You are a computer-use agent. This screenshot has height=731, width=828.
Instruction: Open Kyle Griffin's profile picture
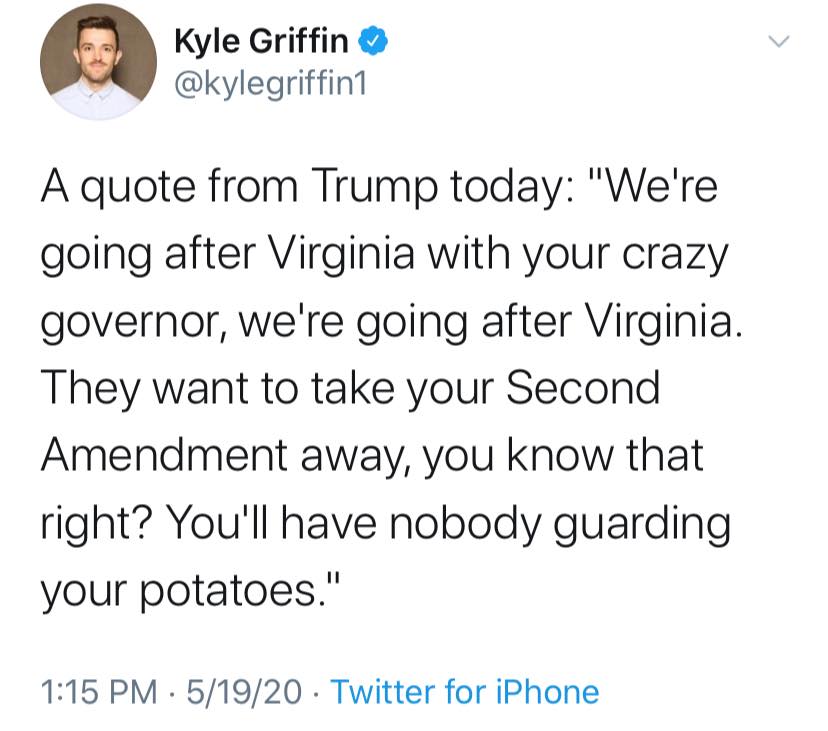tap(98, 62)
